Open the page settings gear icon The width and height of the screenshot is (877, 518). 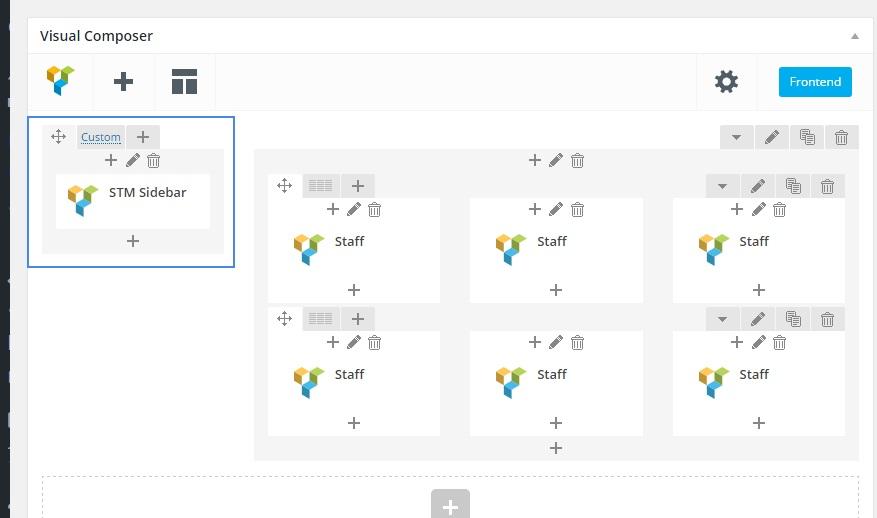click(x=726, y=81)
